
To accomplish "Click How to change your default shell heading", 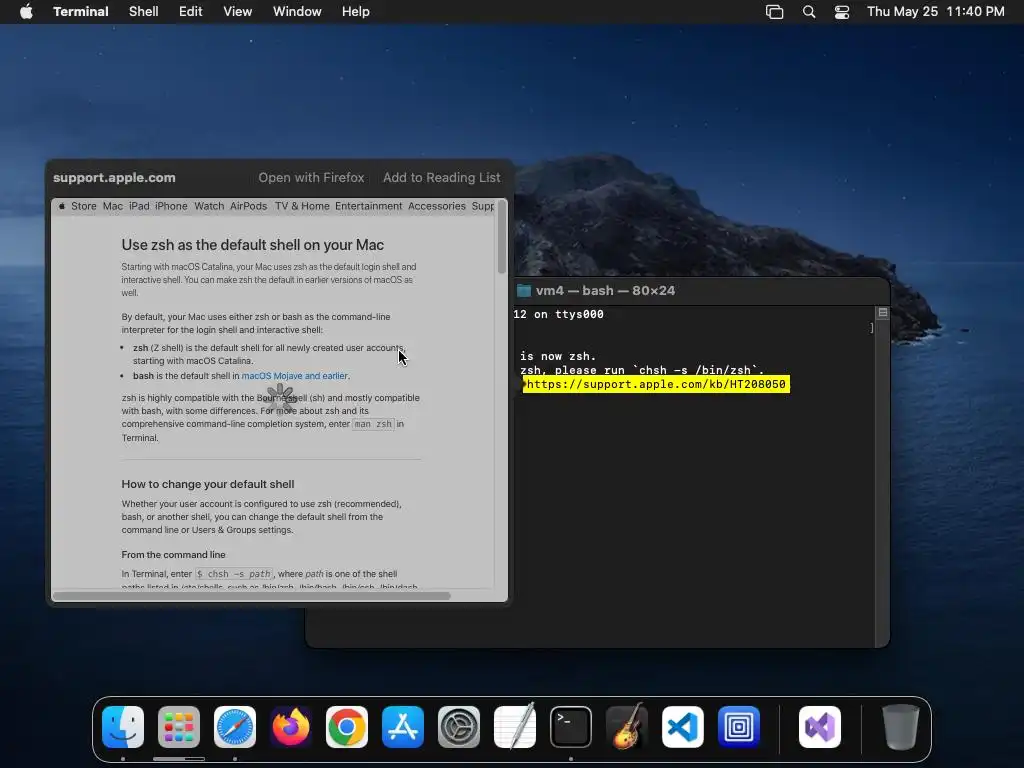I will (x=208, y=484).
